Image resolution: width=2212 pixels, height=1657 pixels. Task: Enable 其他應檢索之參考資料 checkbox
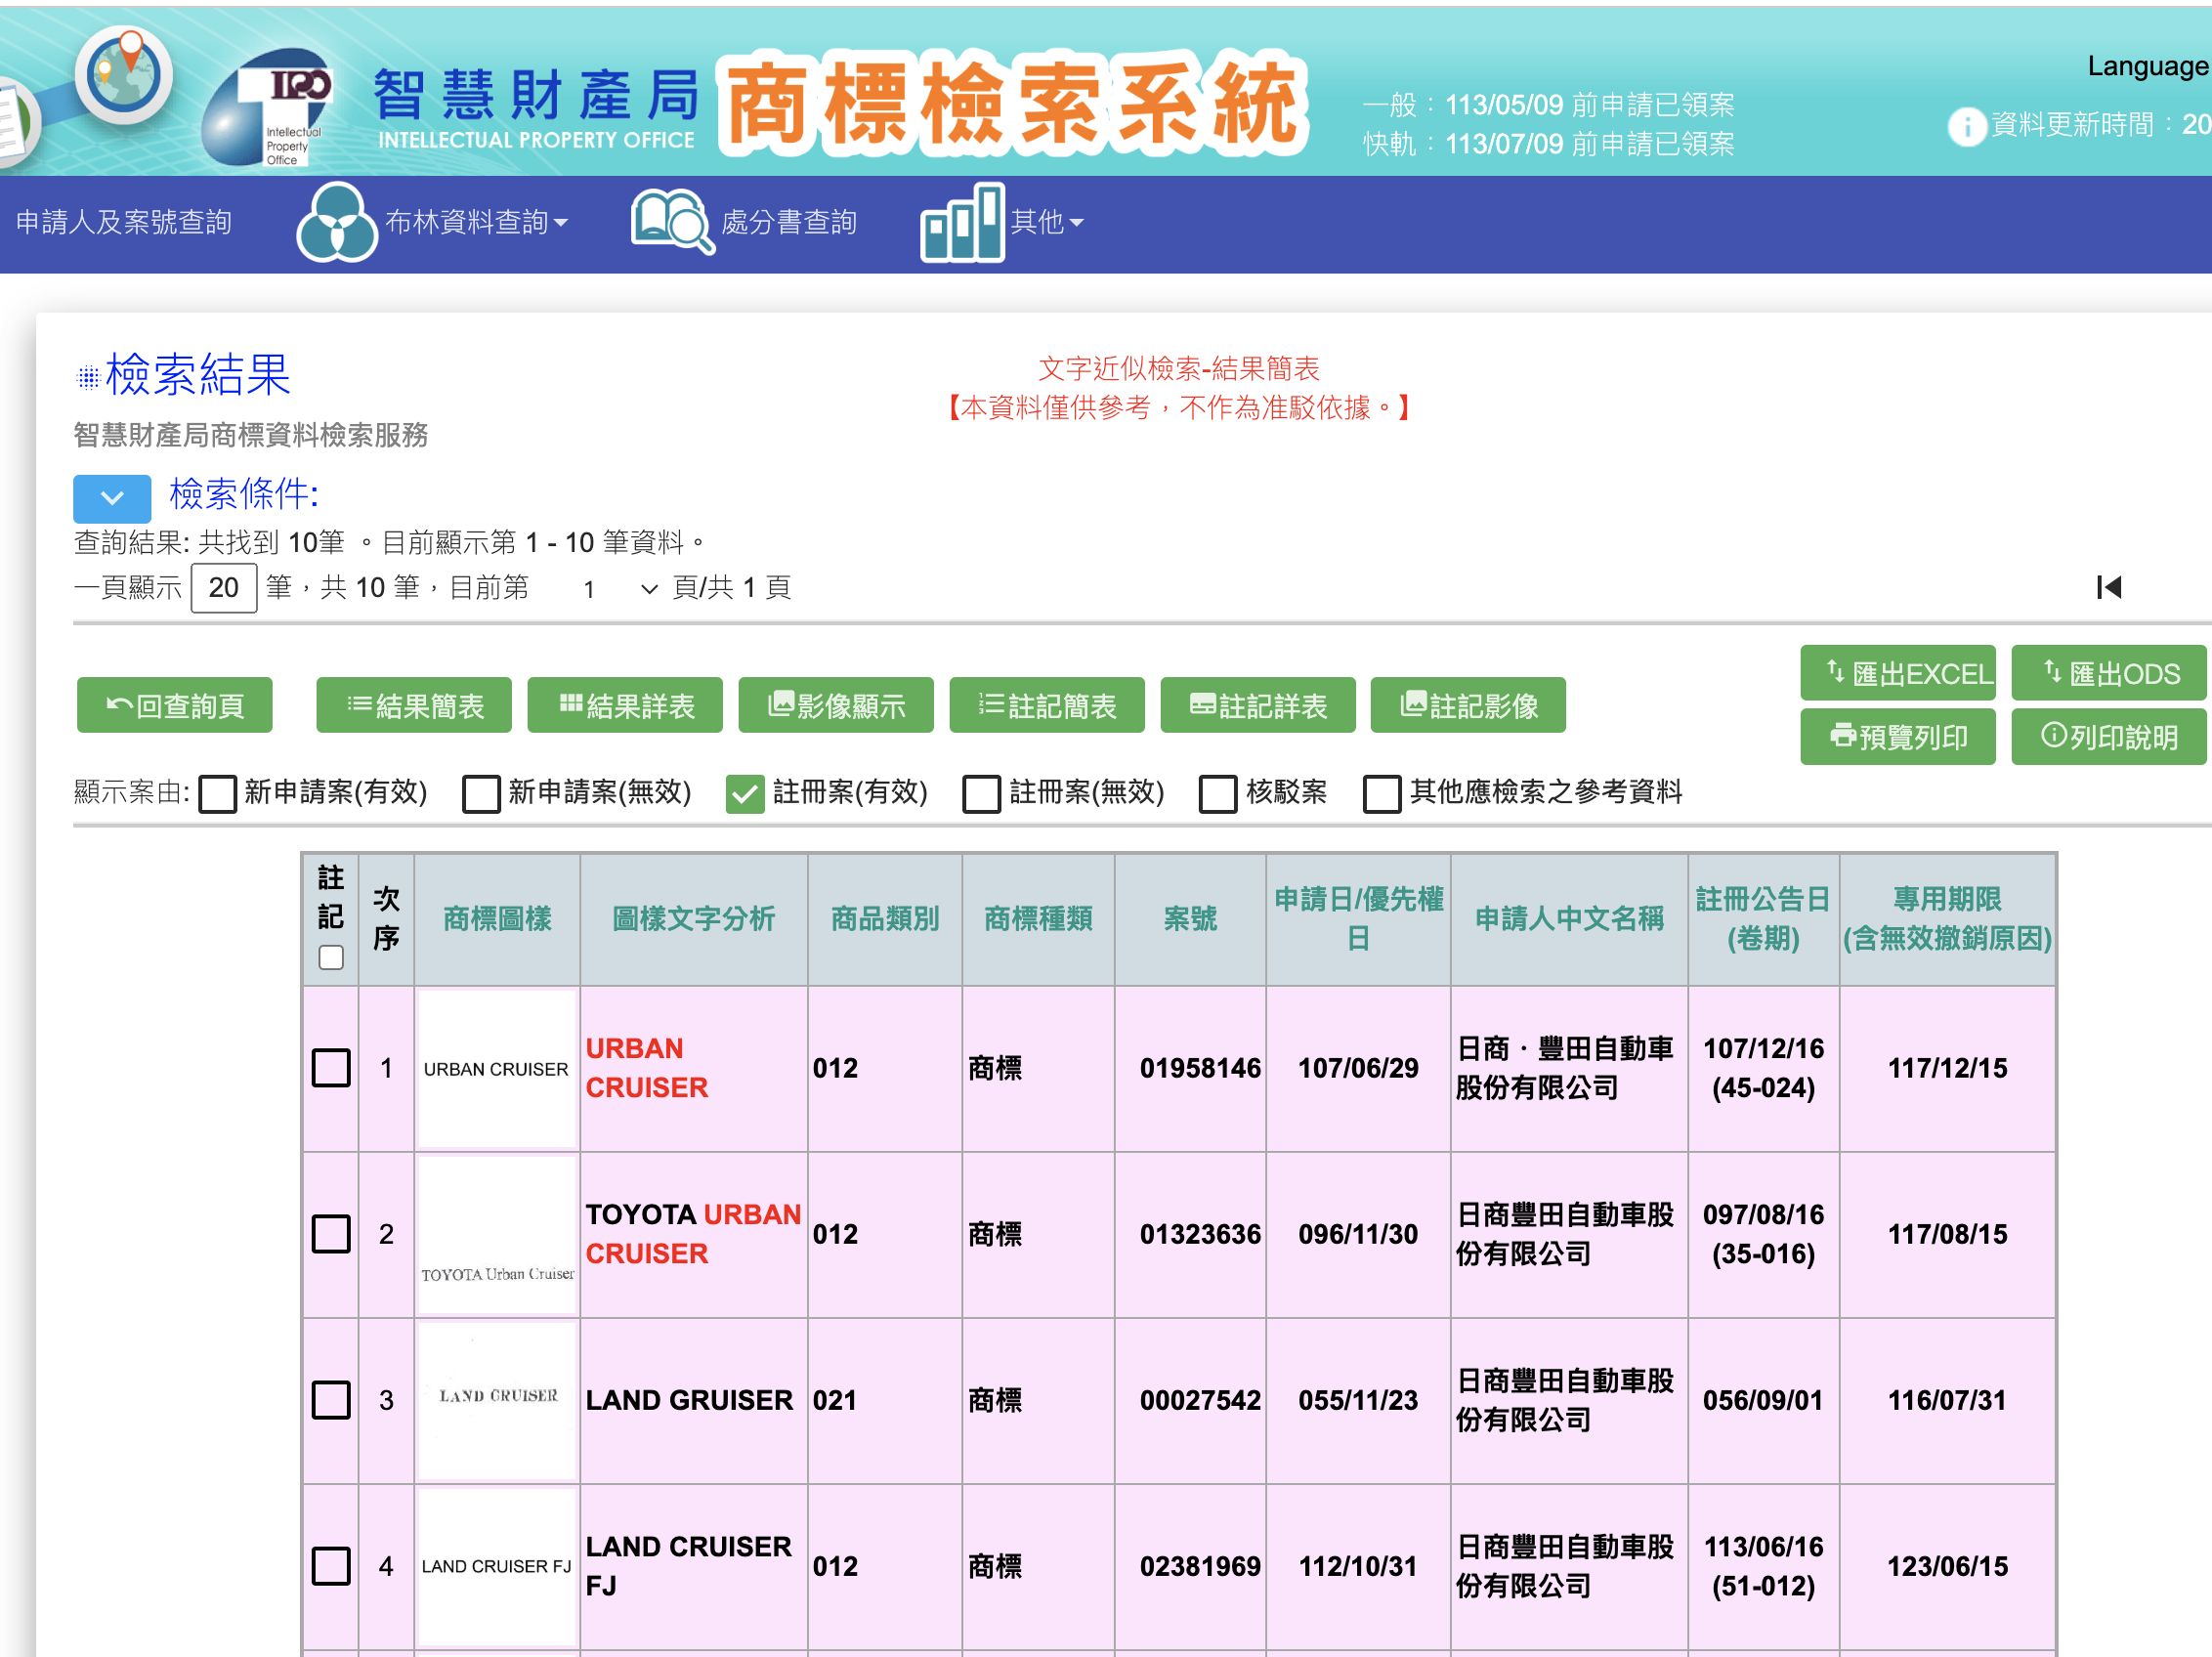click(1382, 794)
